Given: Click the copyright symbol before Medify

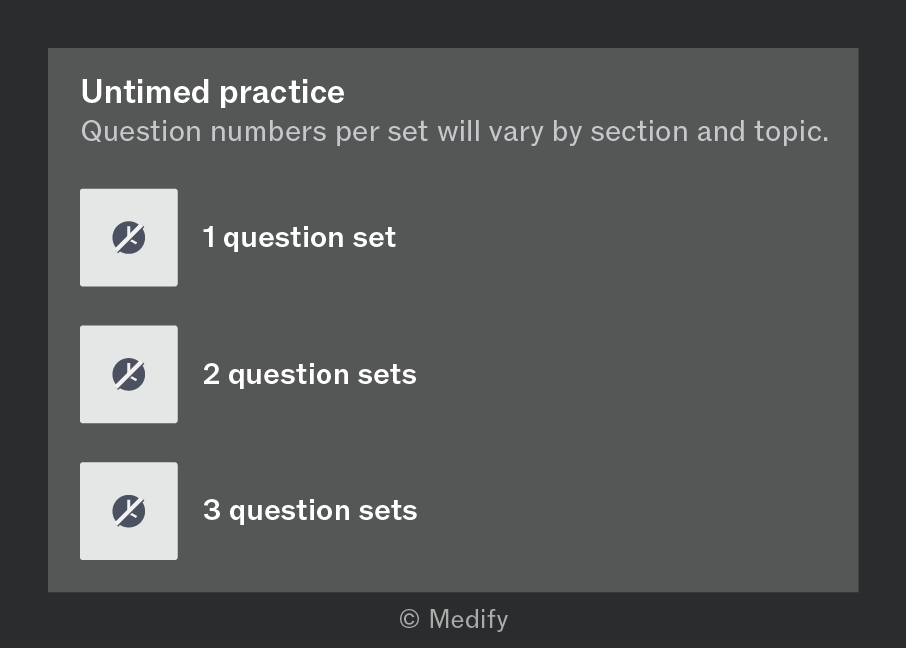Looking at the screenshot, I should tap(409, 619).
